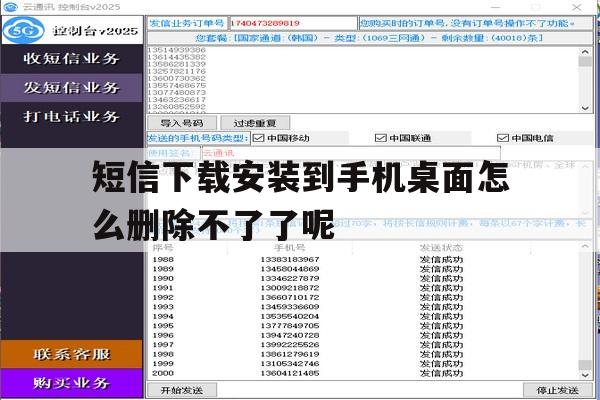Select row number 1999
The width and height of the screenshot is (600, 400).
pos(163,364)
